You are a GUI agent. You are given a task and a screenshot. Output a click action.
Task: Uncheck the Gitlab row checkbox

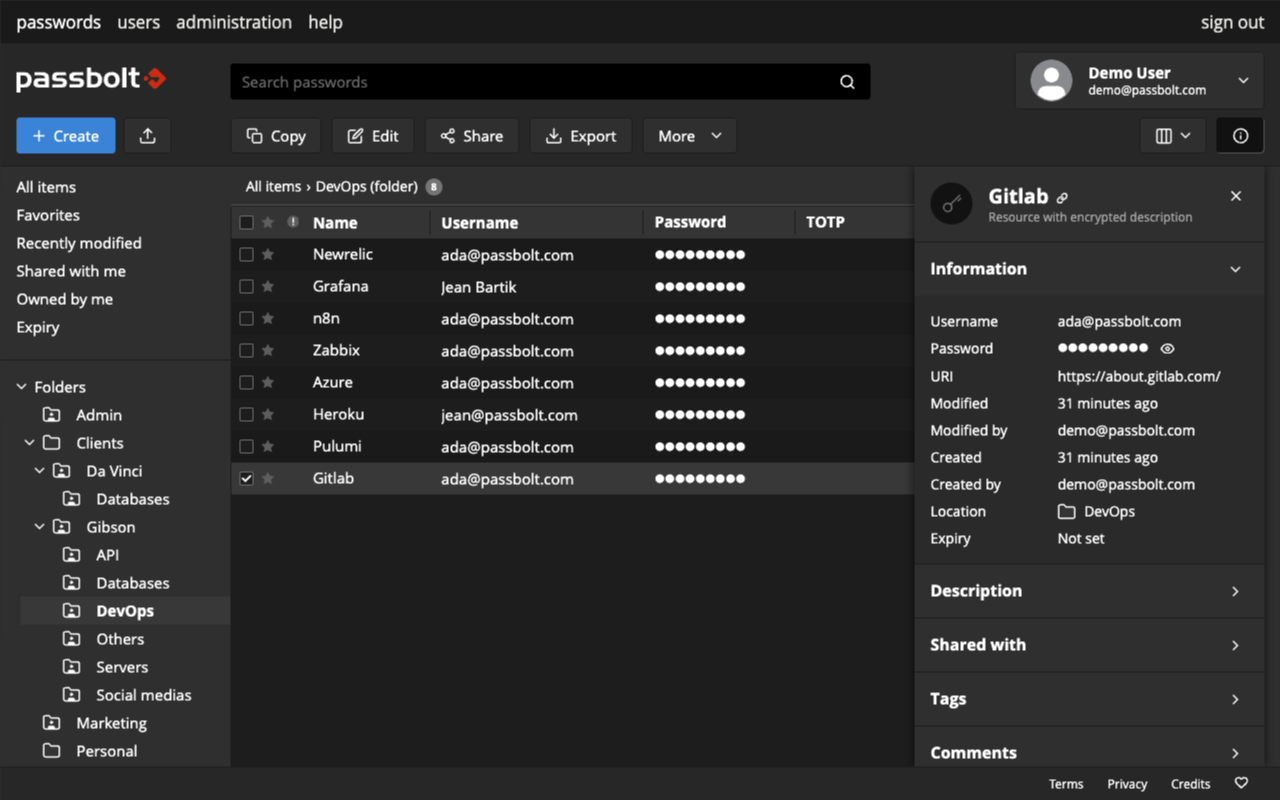[246, 478]
